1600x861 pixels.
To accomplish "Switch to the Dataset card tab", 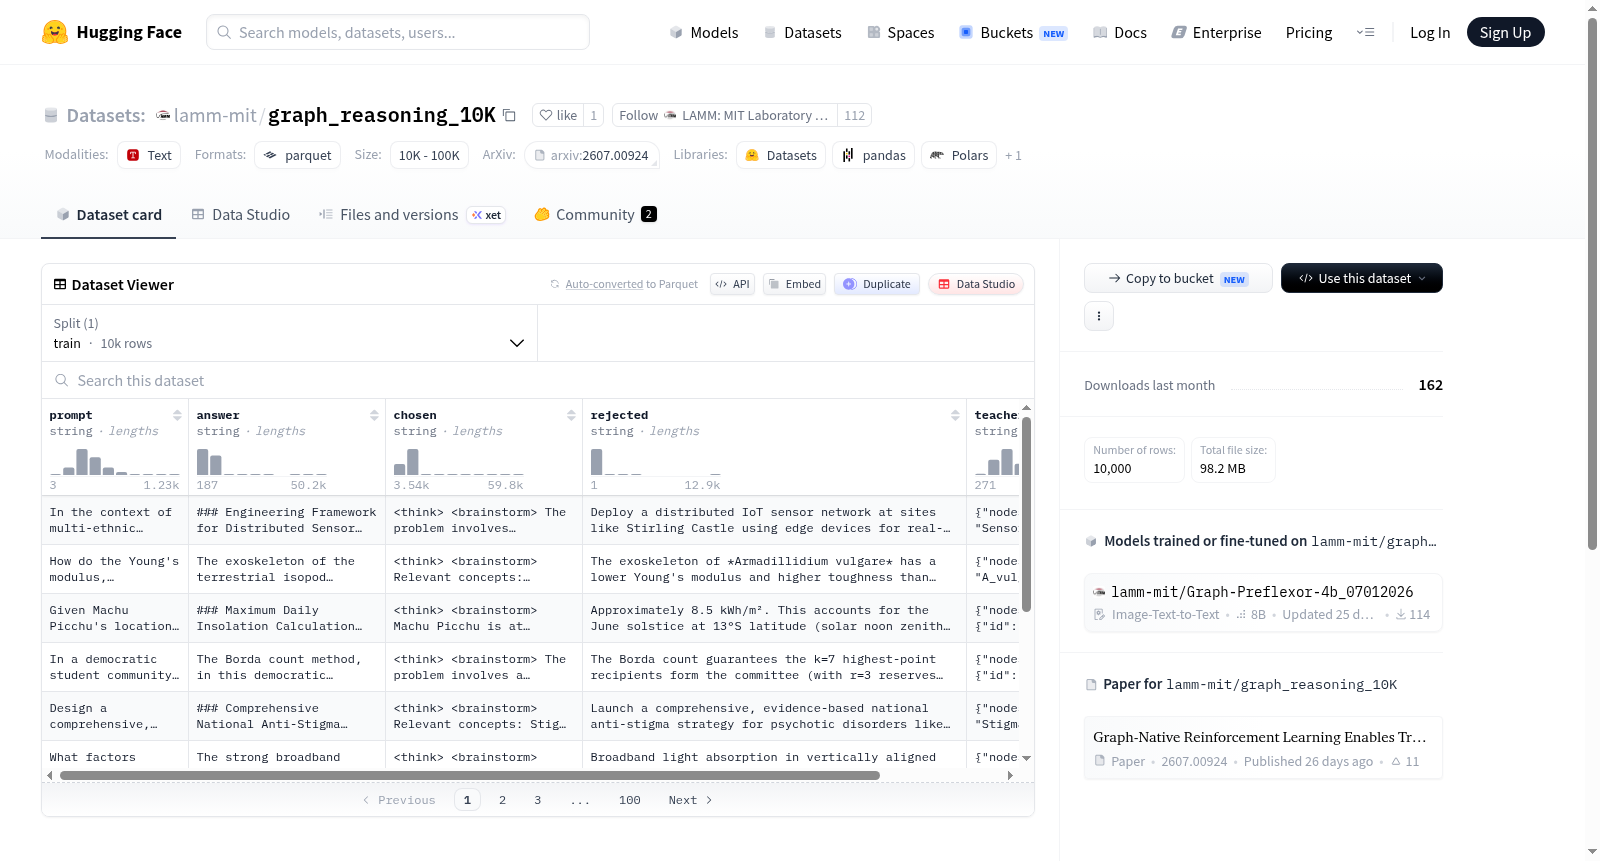I will pos(109,214).
